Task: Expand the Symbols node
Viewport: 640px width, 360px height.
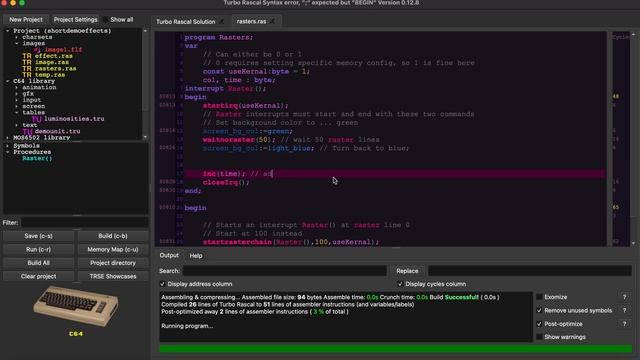Action: pyautogui.click(x=7, y=146)
